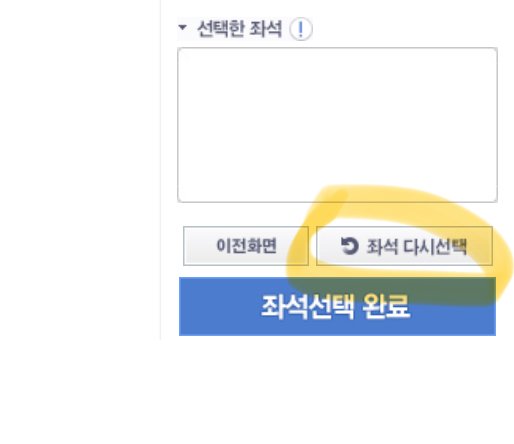This screenshot has width=514, height=444.
Task: Toggle the small arrow before 선택한 좌석
Action: [x=182, y=27]
